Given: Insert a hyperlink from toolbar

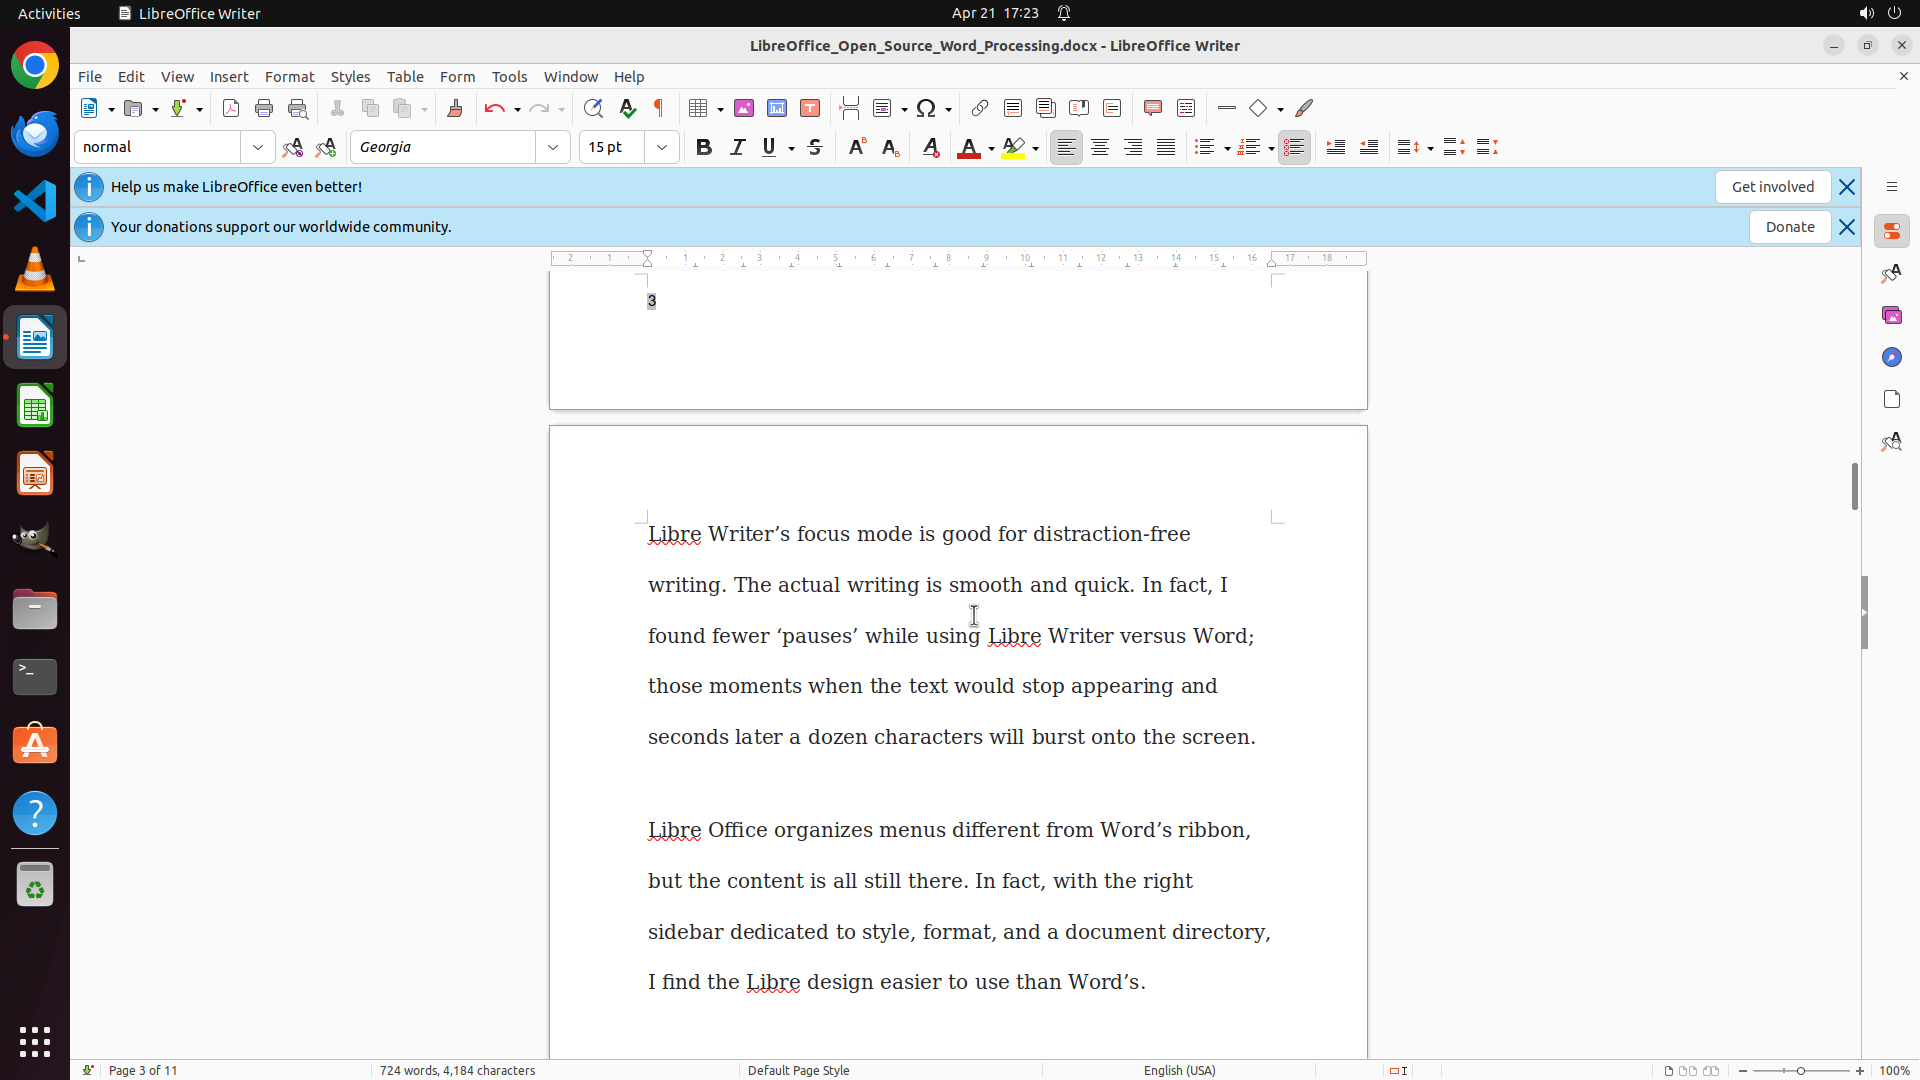Looking at the screenshot, I should [x=980, y=108].
